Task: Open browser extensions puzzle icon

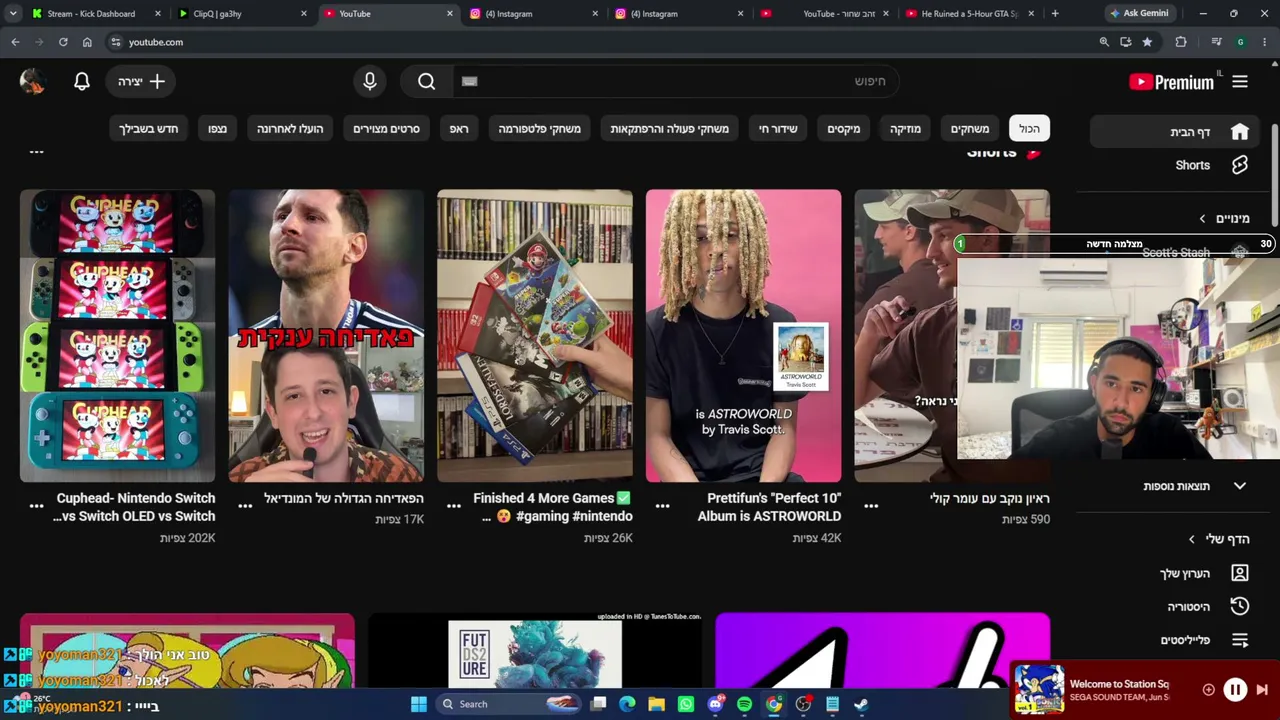Action: pos(1181,42)
